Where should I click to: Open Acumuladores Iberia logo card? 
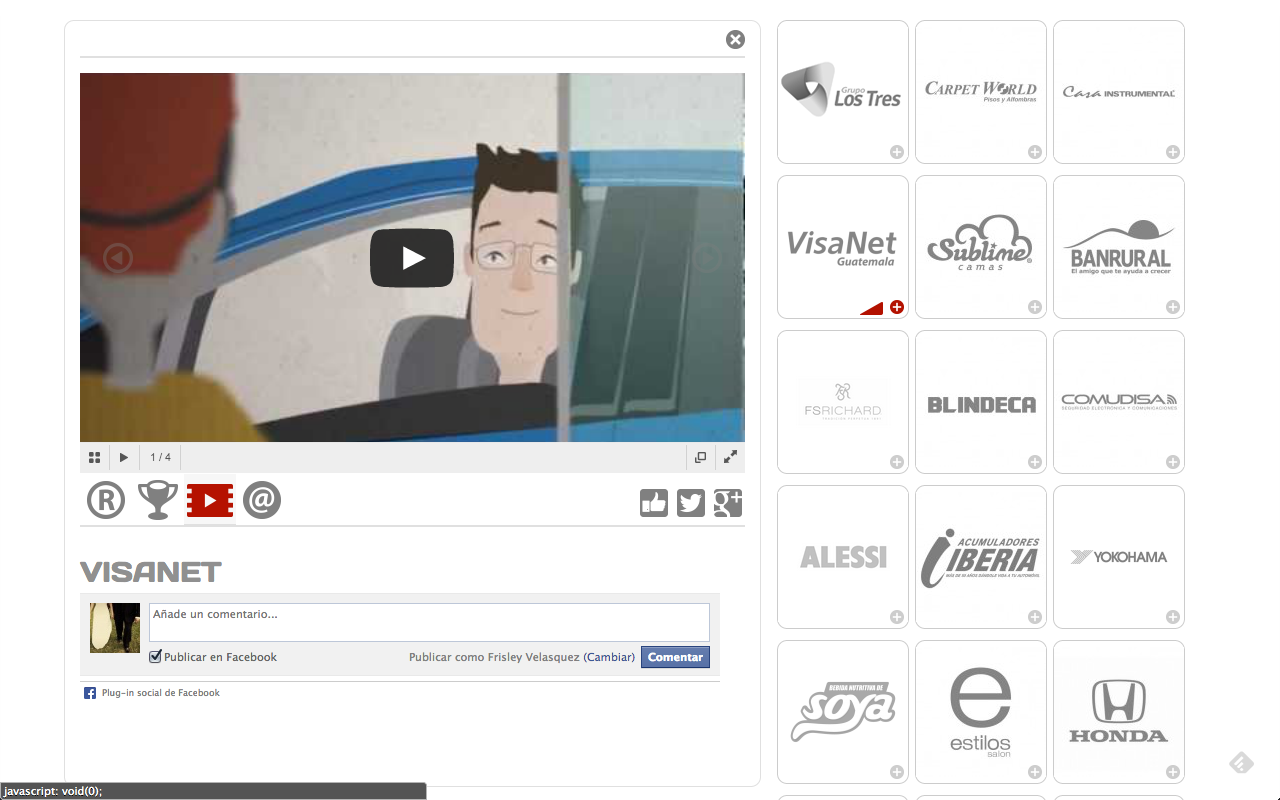[x=981, y=557]
